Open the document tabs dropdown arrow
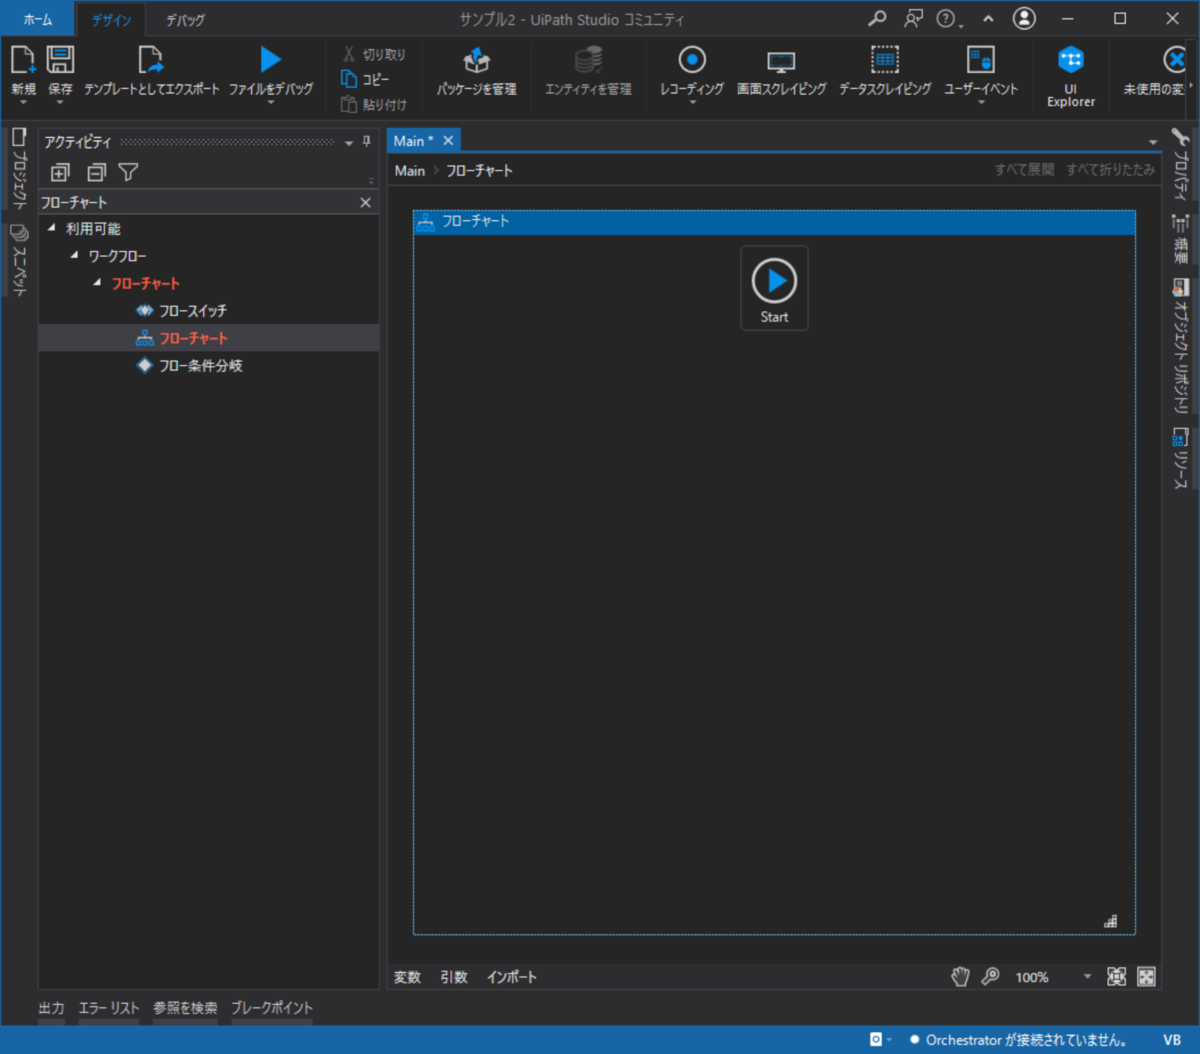The image size is (1200, 1054). [x=1153, y=142]
